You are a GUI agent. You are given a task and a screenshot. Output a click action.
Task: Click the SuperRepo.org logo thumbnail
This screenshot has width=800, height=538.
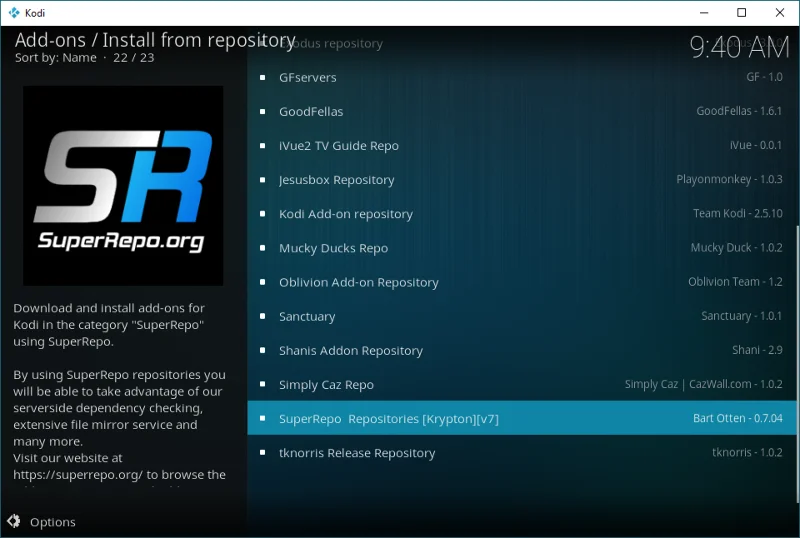[x=123, y=186]
